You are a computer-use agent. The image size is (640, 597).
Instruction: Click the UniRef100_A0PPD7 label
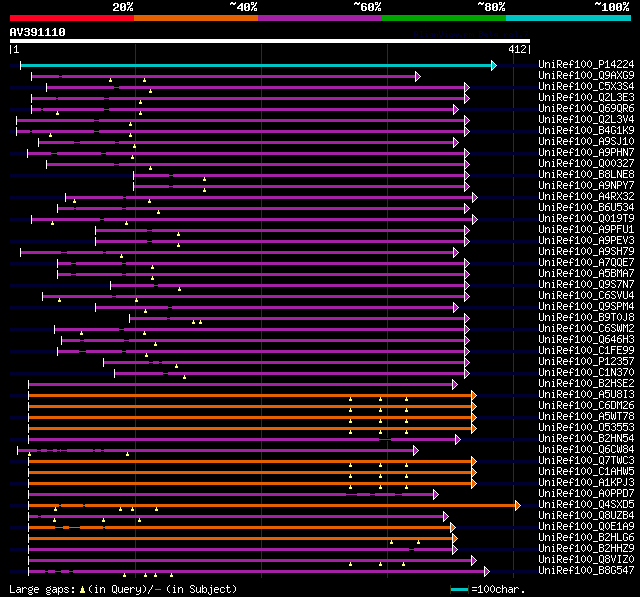586,494
